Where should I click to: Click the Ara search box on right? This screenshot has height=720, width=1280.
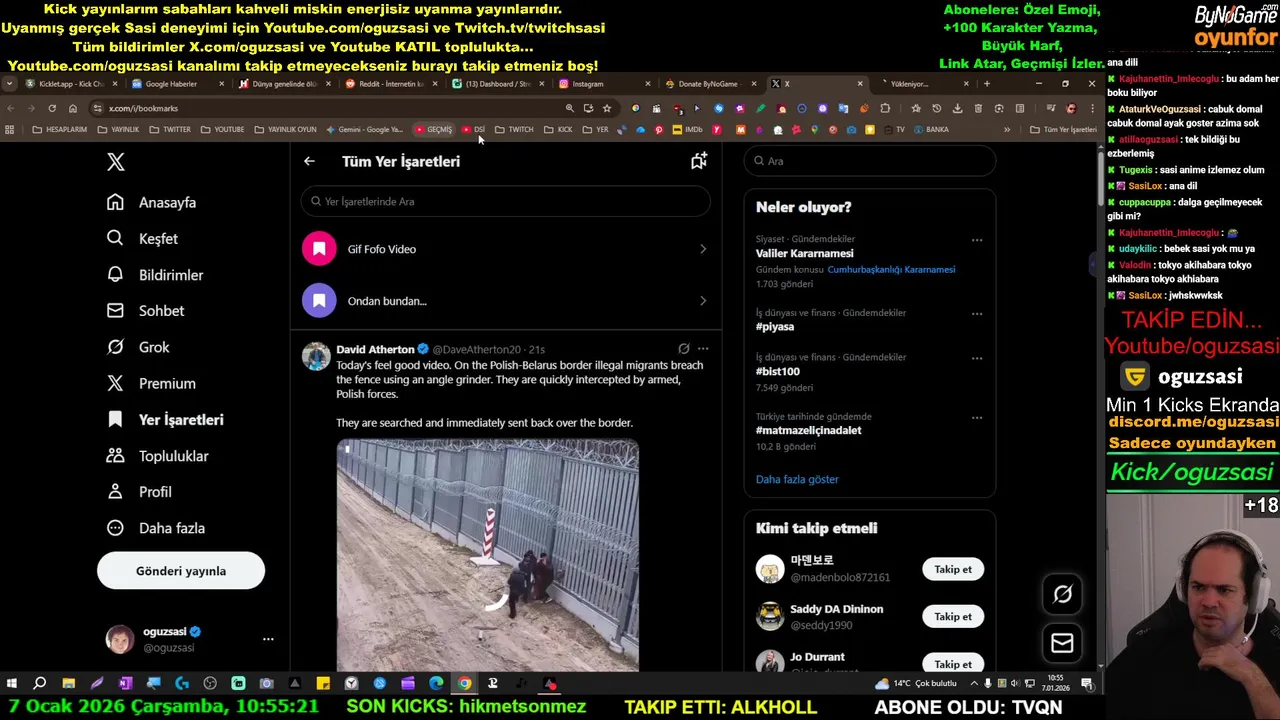(870, 161)
